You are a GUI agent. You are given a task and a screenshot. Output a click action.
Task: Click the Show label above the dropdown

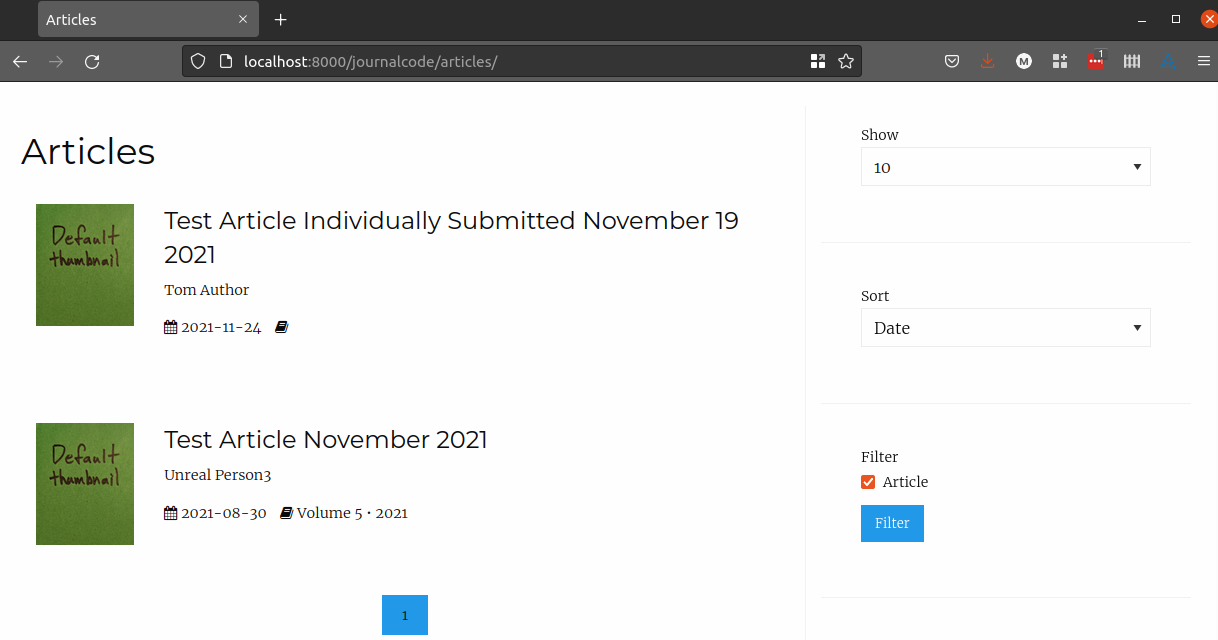pyautogui.click(x=880, y=135)
